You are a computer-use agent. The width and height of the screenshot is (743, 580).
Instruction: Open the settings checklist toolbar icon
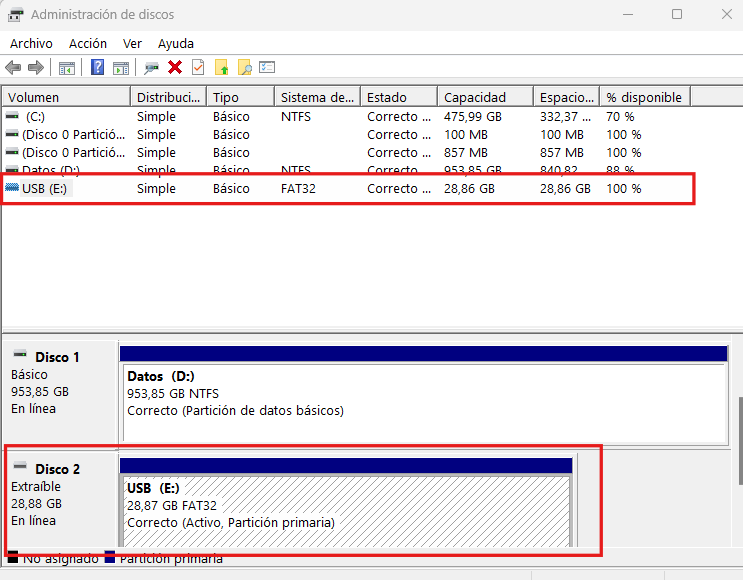tap(267, 67)
